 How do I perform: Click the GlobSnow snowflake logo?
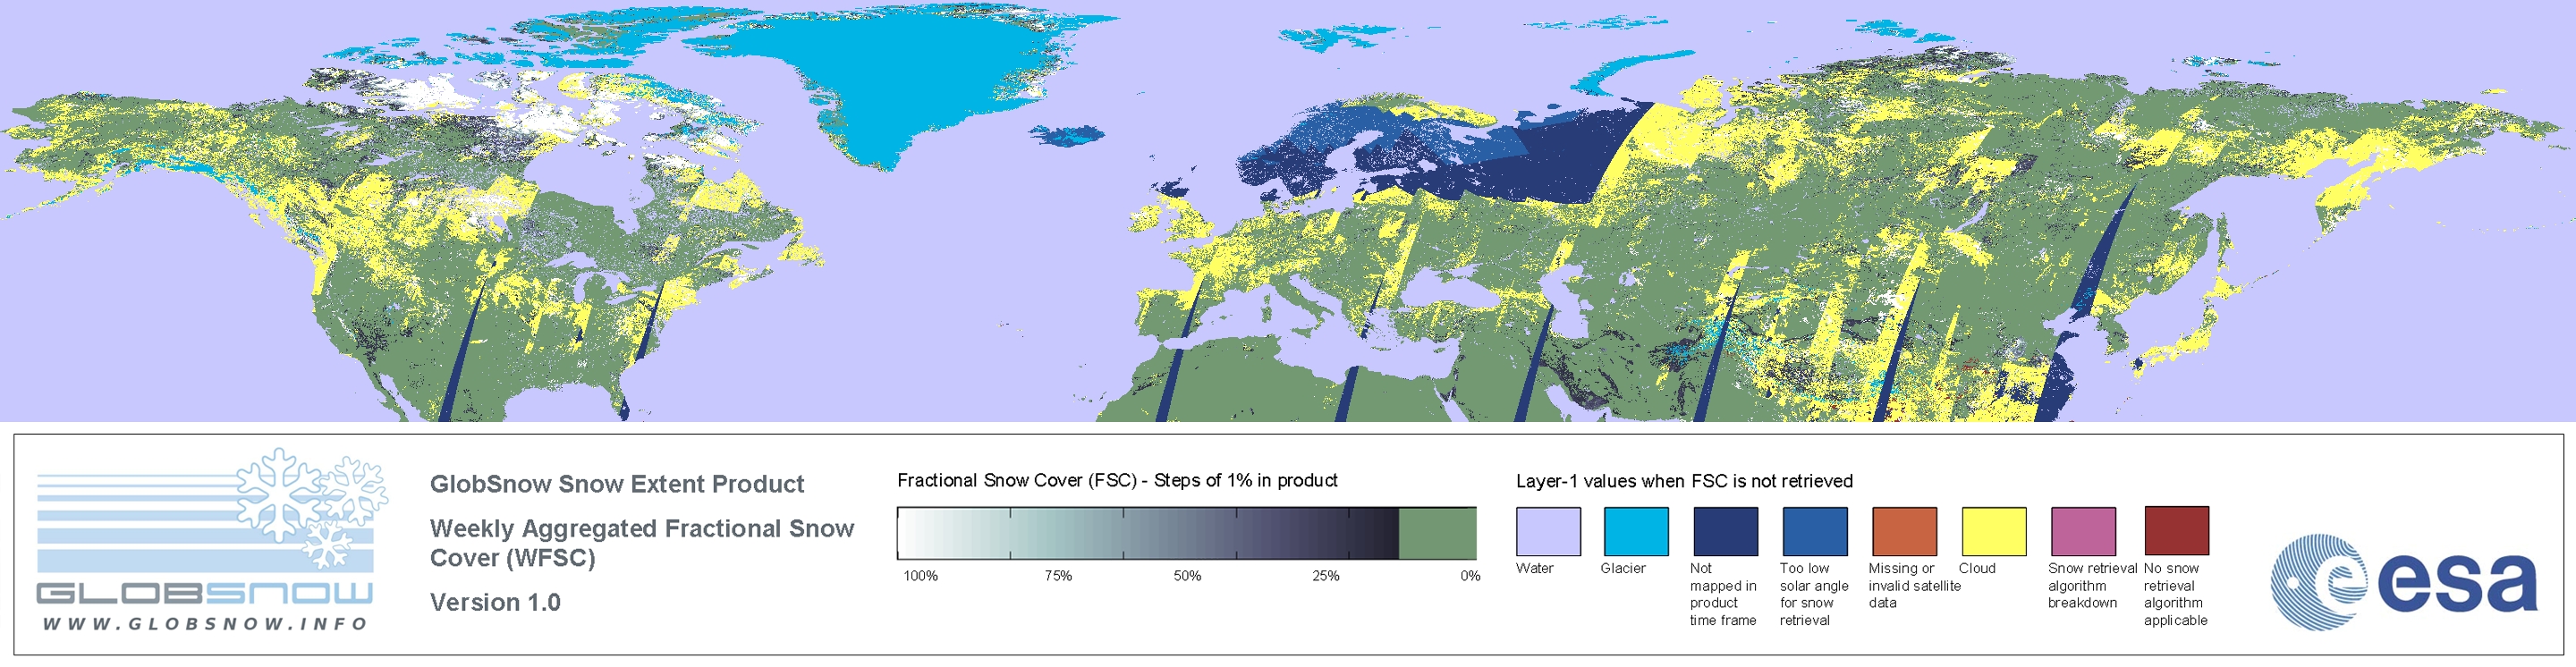[x=312, y=509]
